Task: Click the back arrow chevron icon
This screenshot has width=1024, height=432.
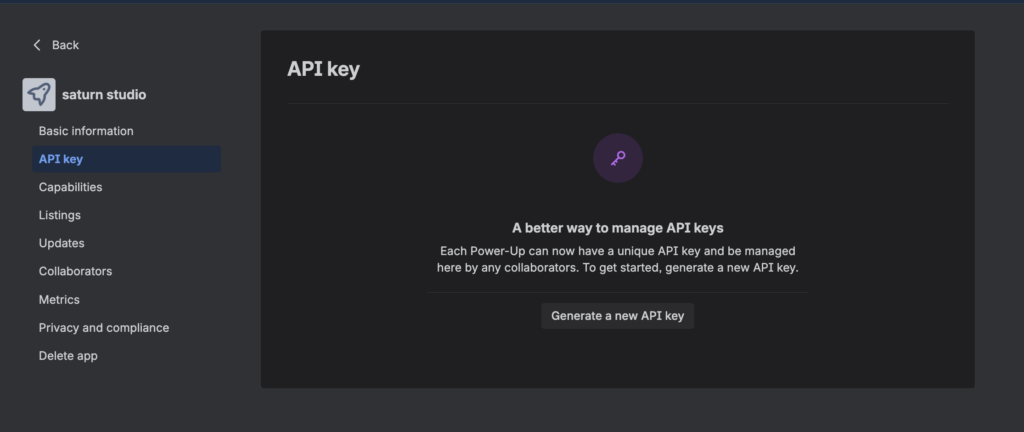Action: point(37,45)
